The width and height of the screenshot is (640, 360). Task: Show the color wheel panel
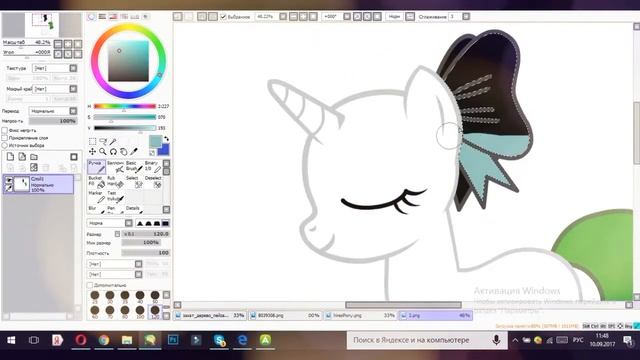pos(91,16)
